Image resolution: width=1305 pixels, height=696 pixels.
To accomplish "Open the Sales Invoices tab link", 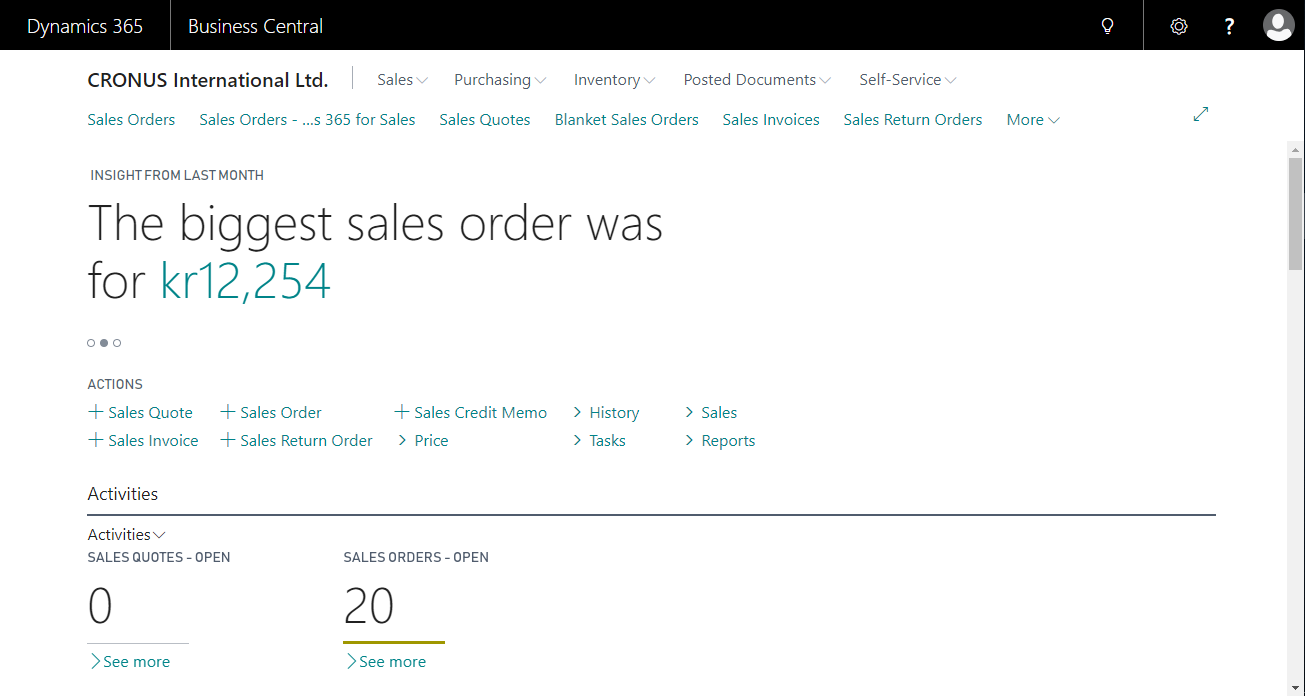I will click(x=771, y=120).
